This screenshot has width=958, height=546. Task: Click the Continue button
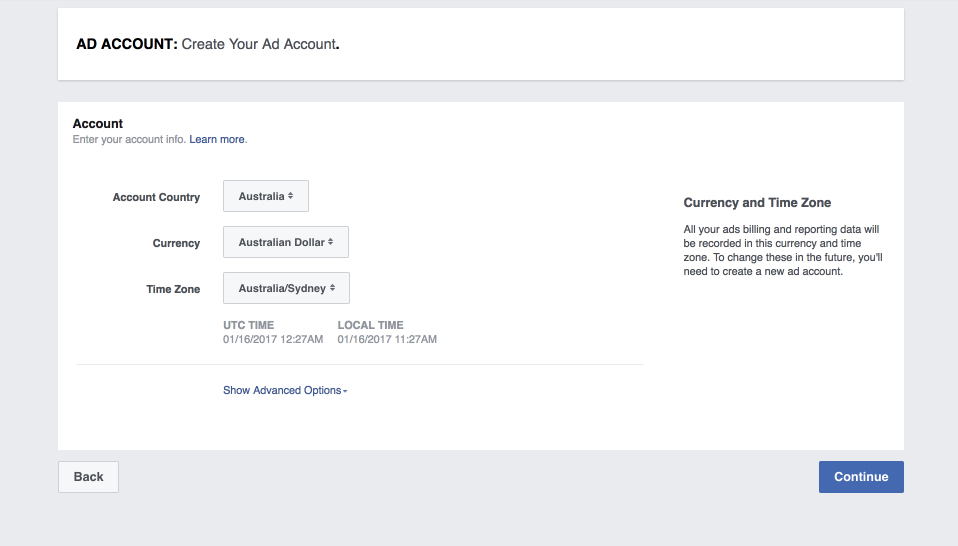click(x=861, y=477)
